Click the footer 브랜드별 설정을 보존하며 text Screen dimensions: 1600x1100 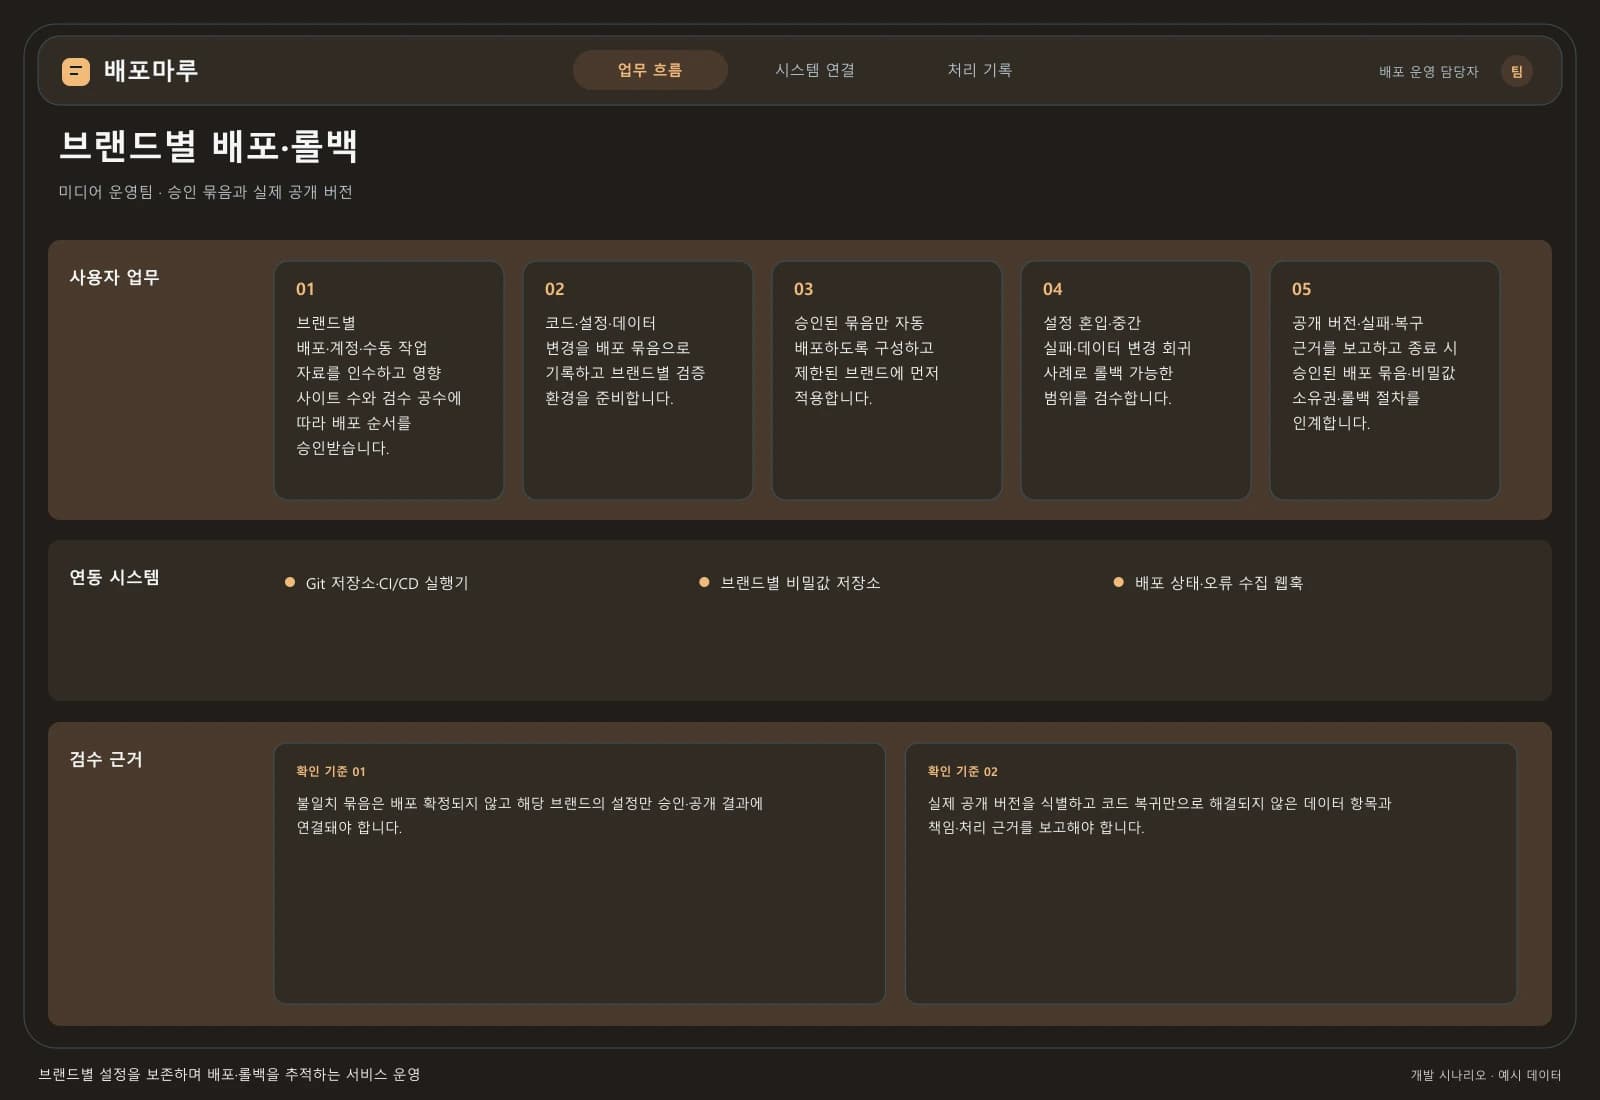(x=229, y=1074)
